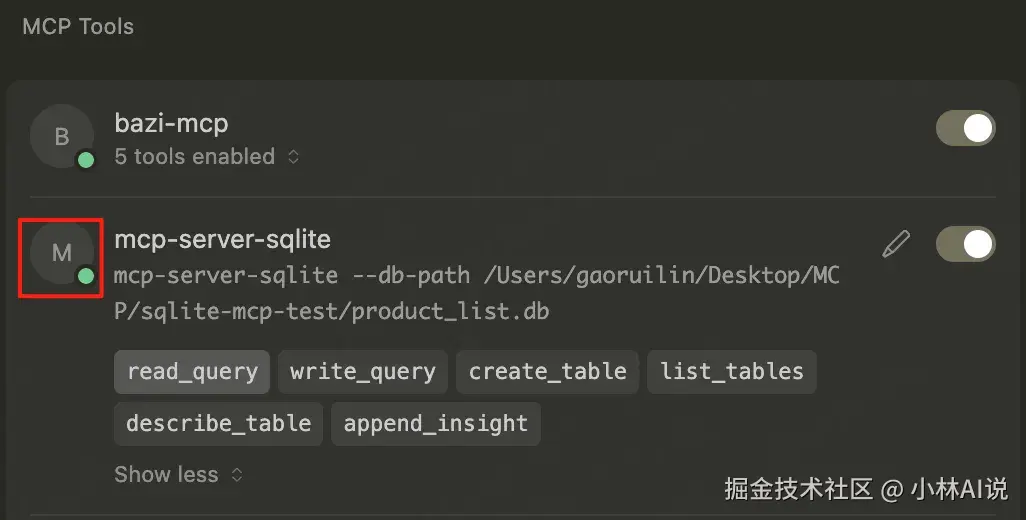
Task: Click the green status dot on bazi-mcp avatar
Action: [x=86, y=160]
